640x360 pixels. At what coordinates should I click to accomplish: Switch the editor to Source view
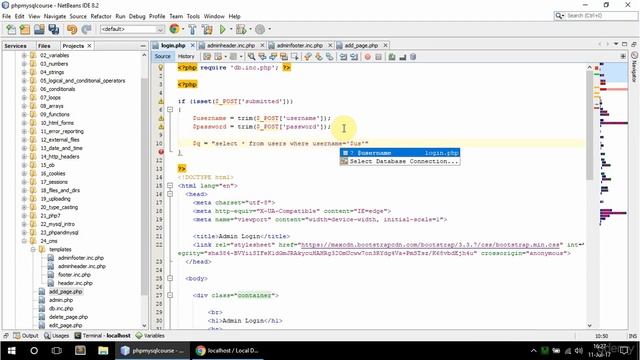click(x=162, y=56)
